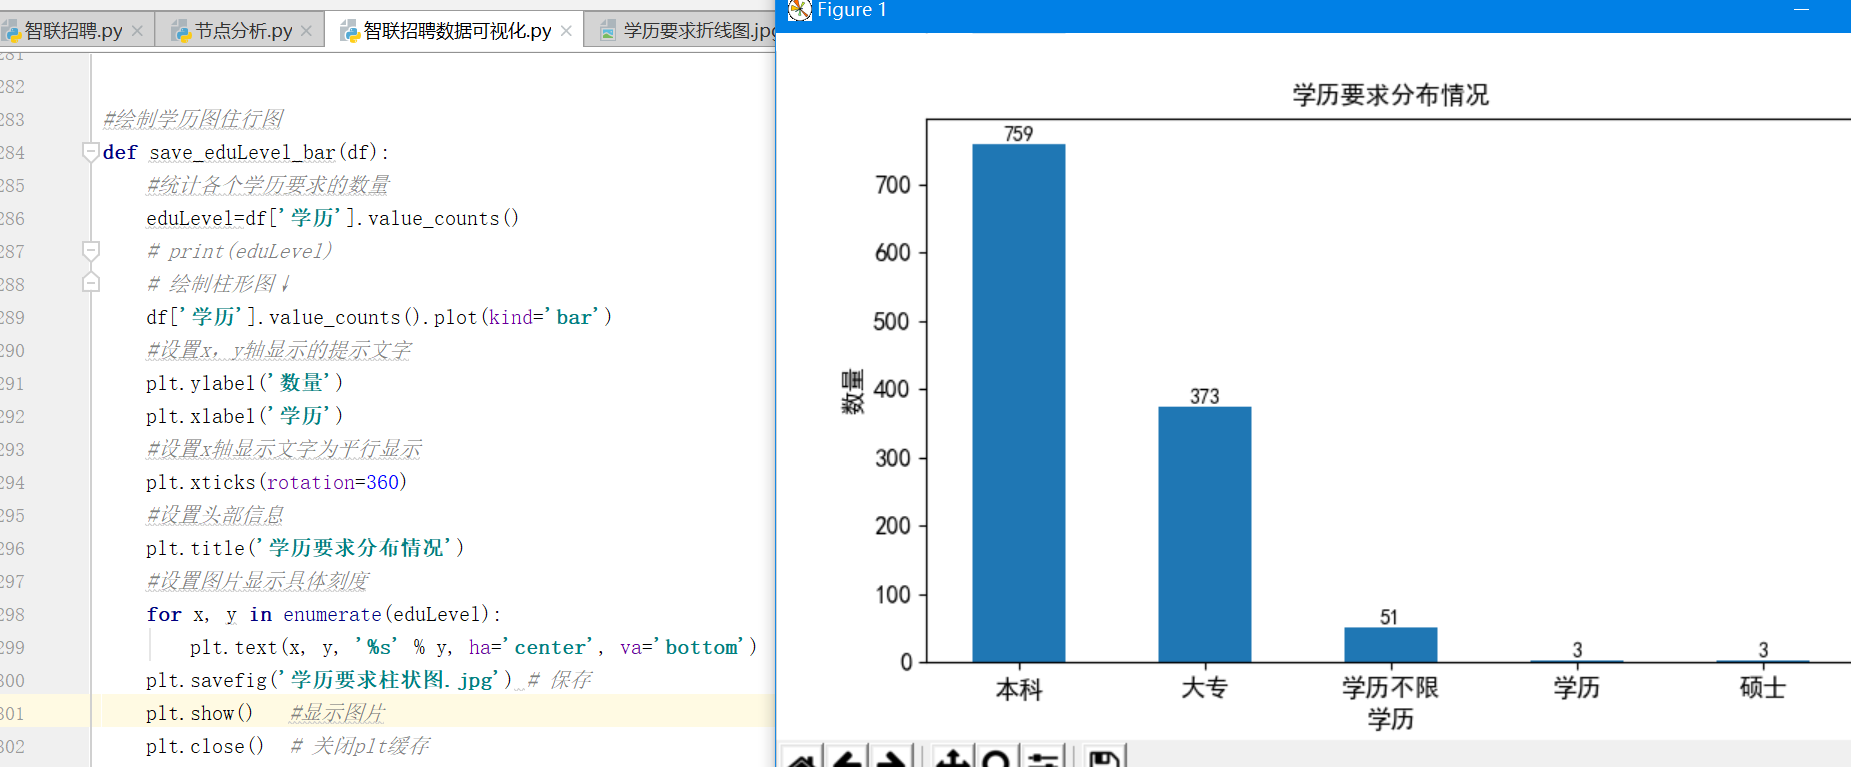Close the 智联招聘数据可视化.py tab
Image resolution: width=1851 pixels, height=767 pixels.
pos(566,31)
